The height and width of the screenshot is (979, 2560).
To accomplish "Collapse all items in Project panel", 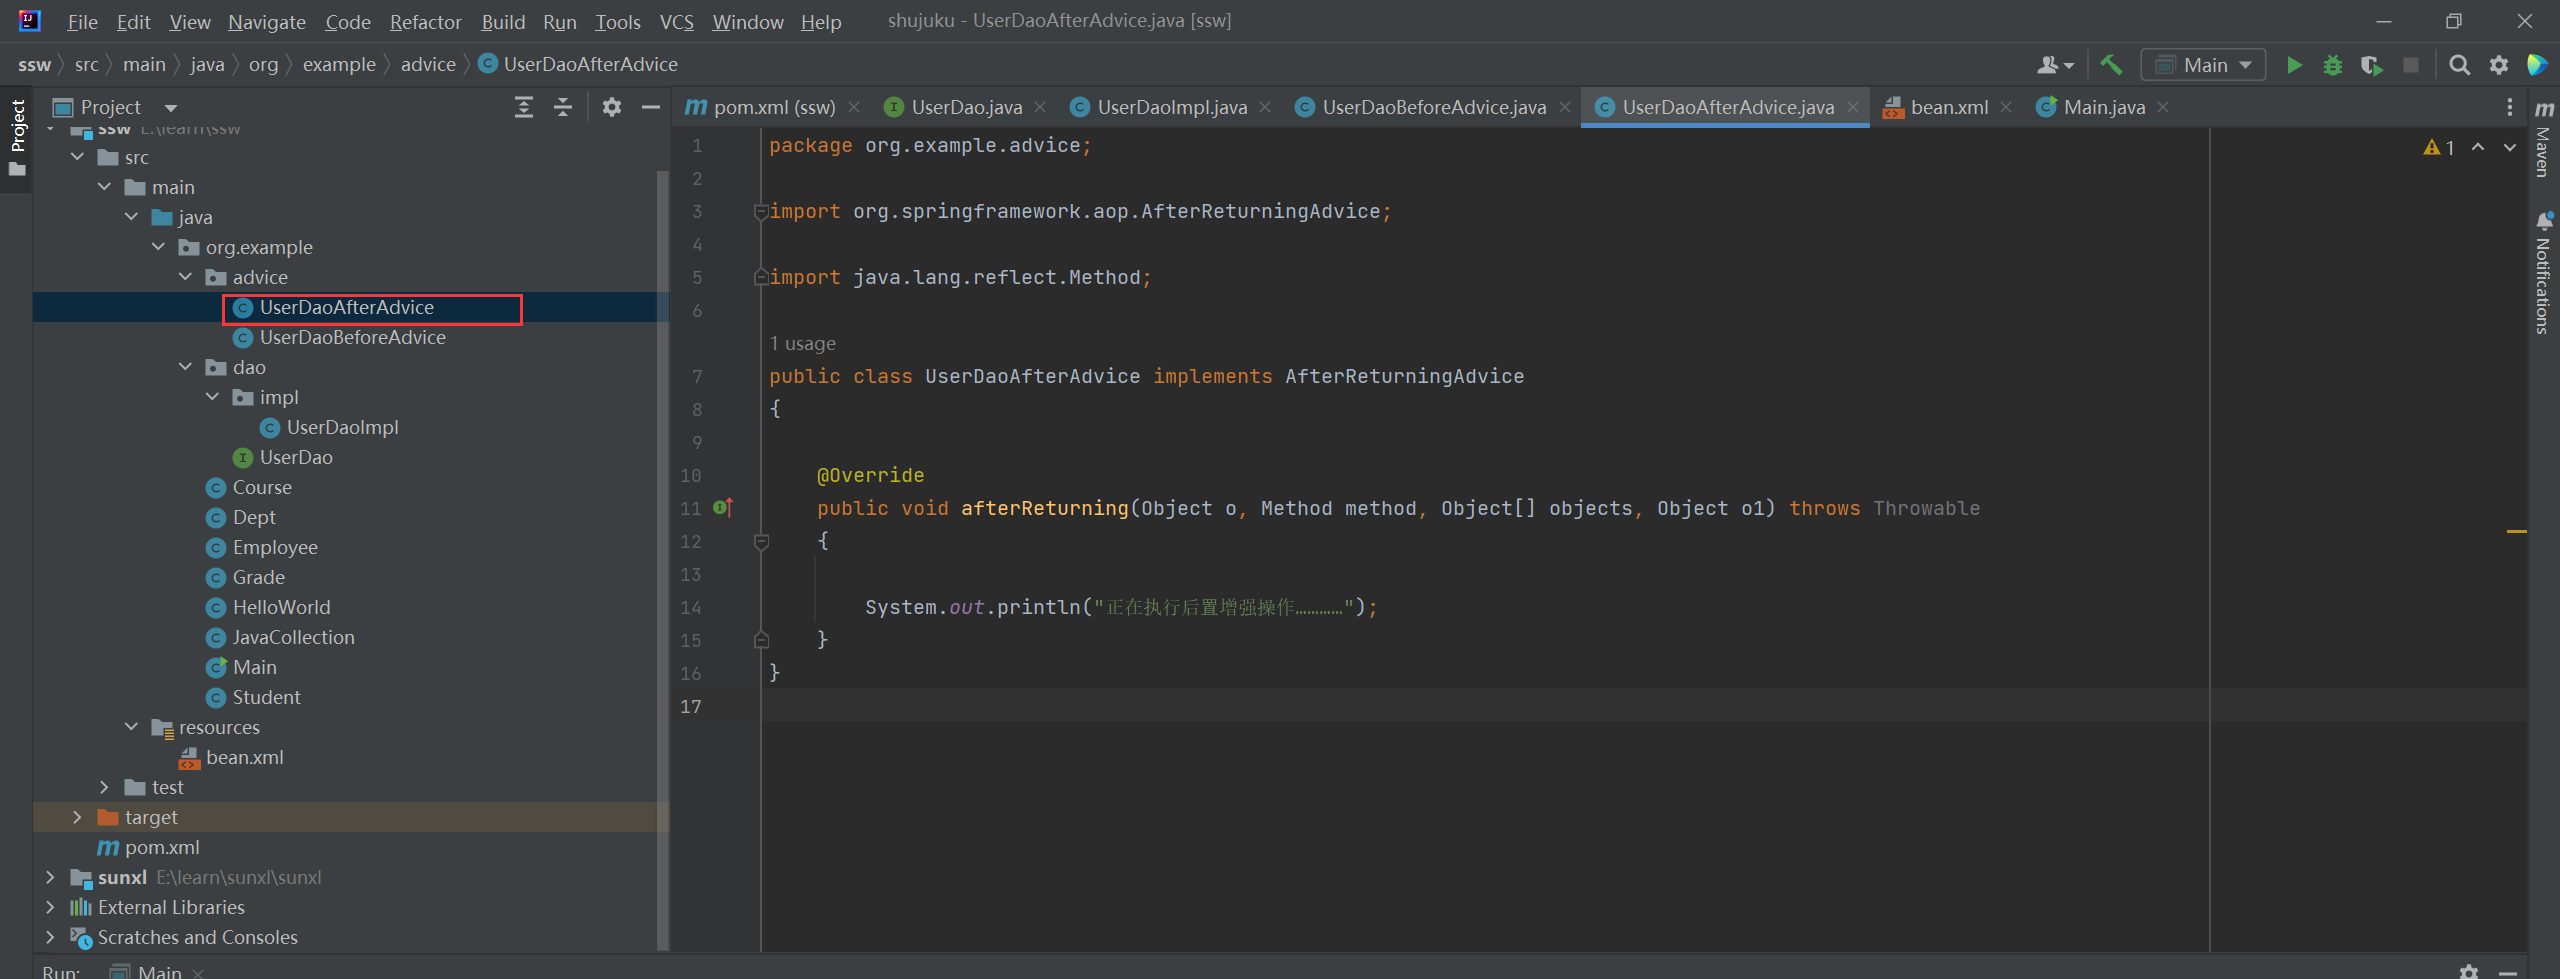I will coord(563,107).
